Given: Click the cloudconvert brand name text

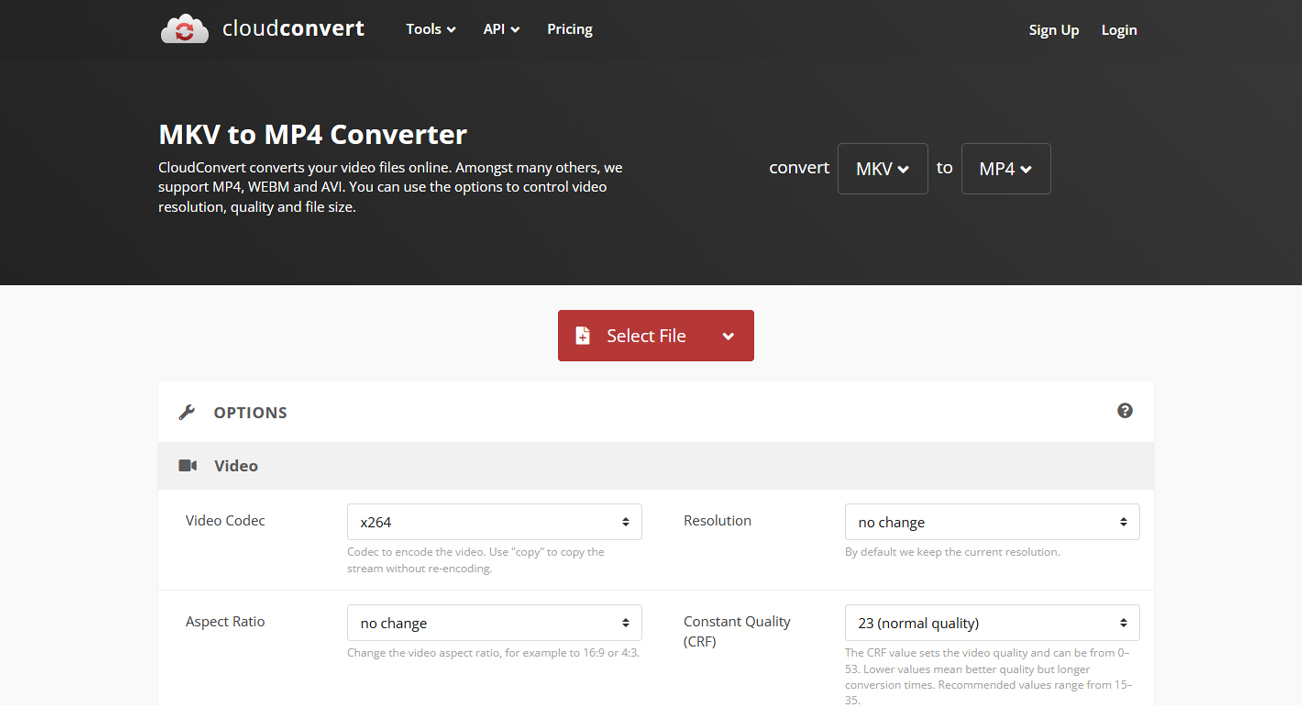Looking at the screenshot, I should coord(293,29).
